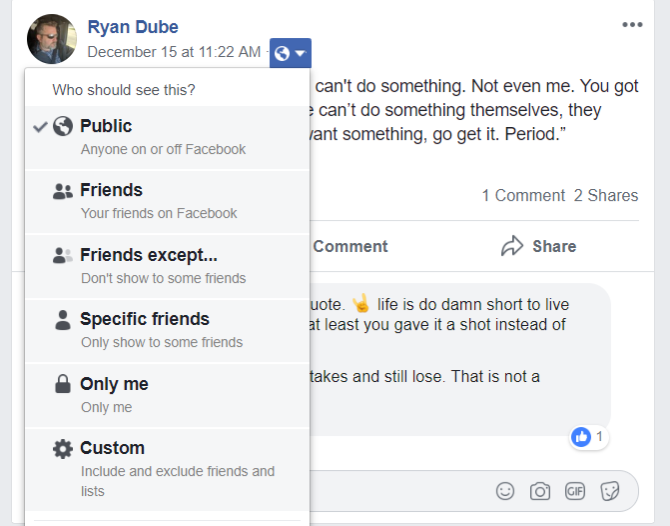The image size is (670, 526).
Task: View the 2 Shares link
Action: (x=606, y=195)
